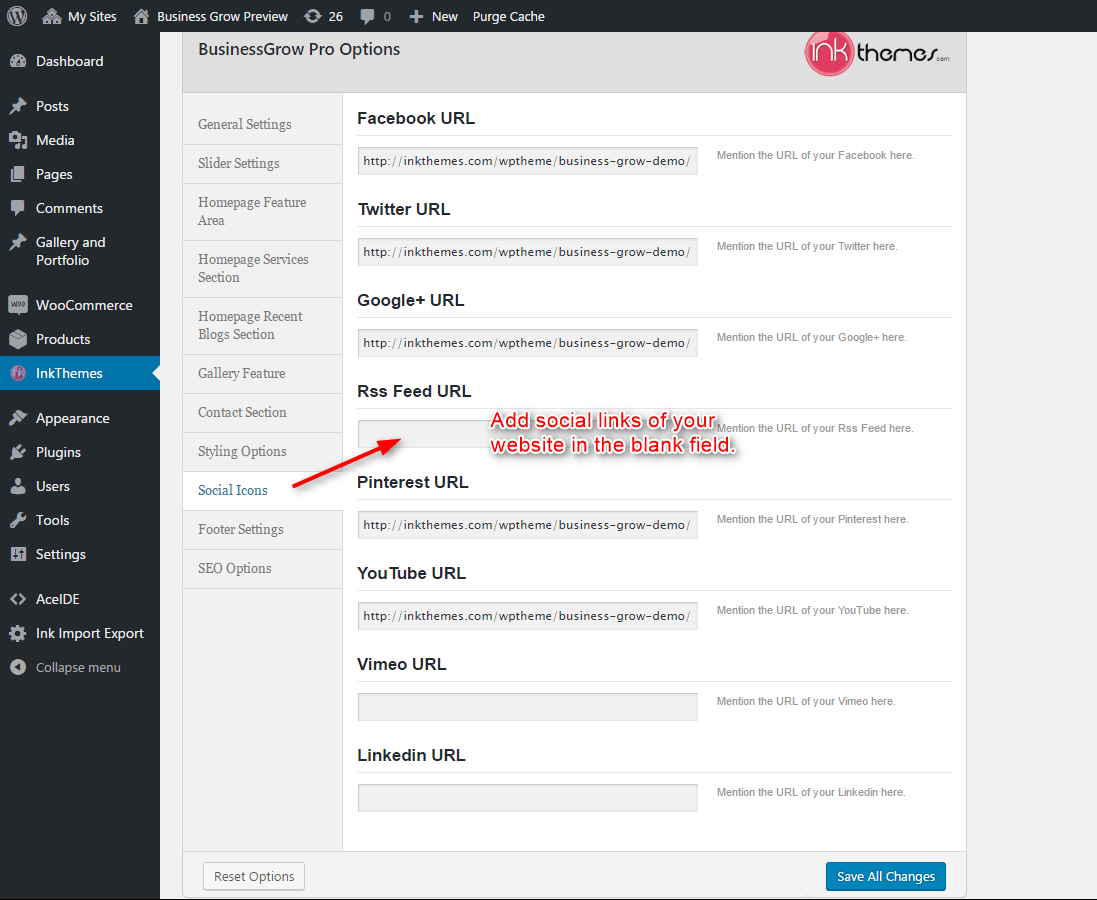Click the Tools wrench icon
The height and width of the screenshot is (900, 1097).
pos(18,520)
